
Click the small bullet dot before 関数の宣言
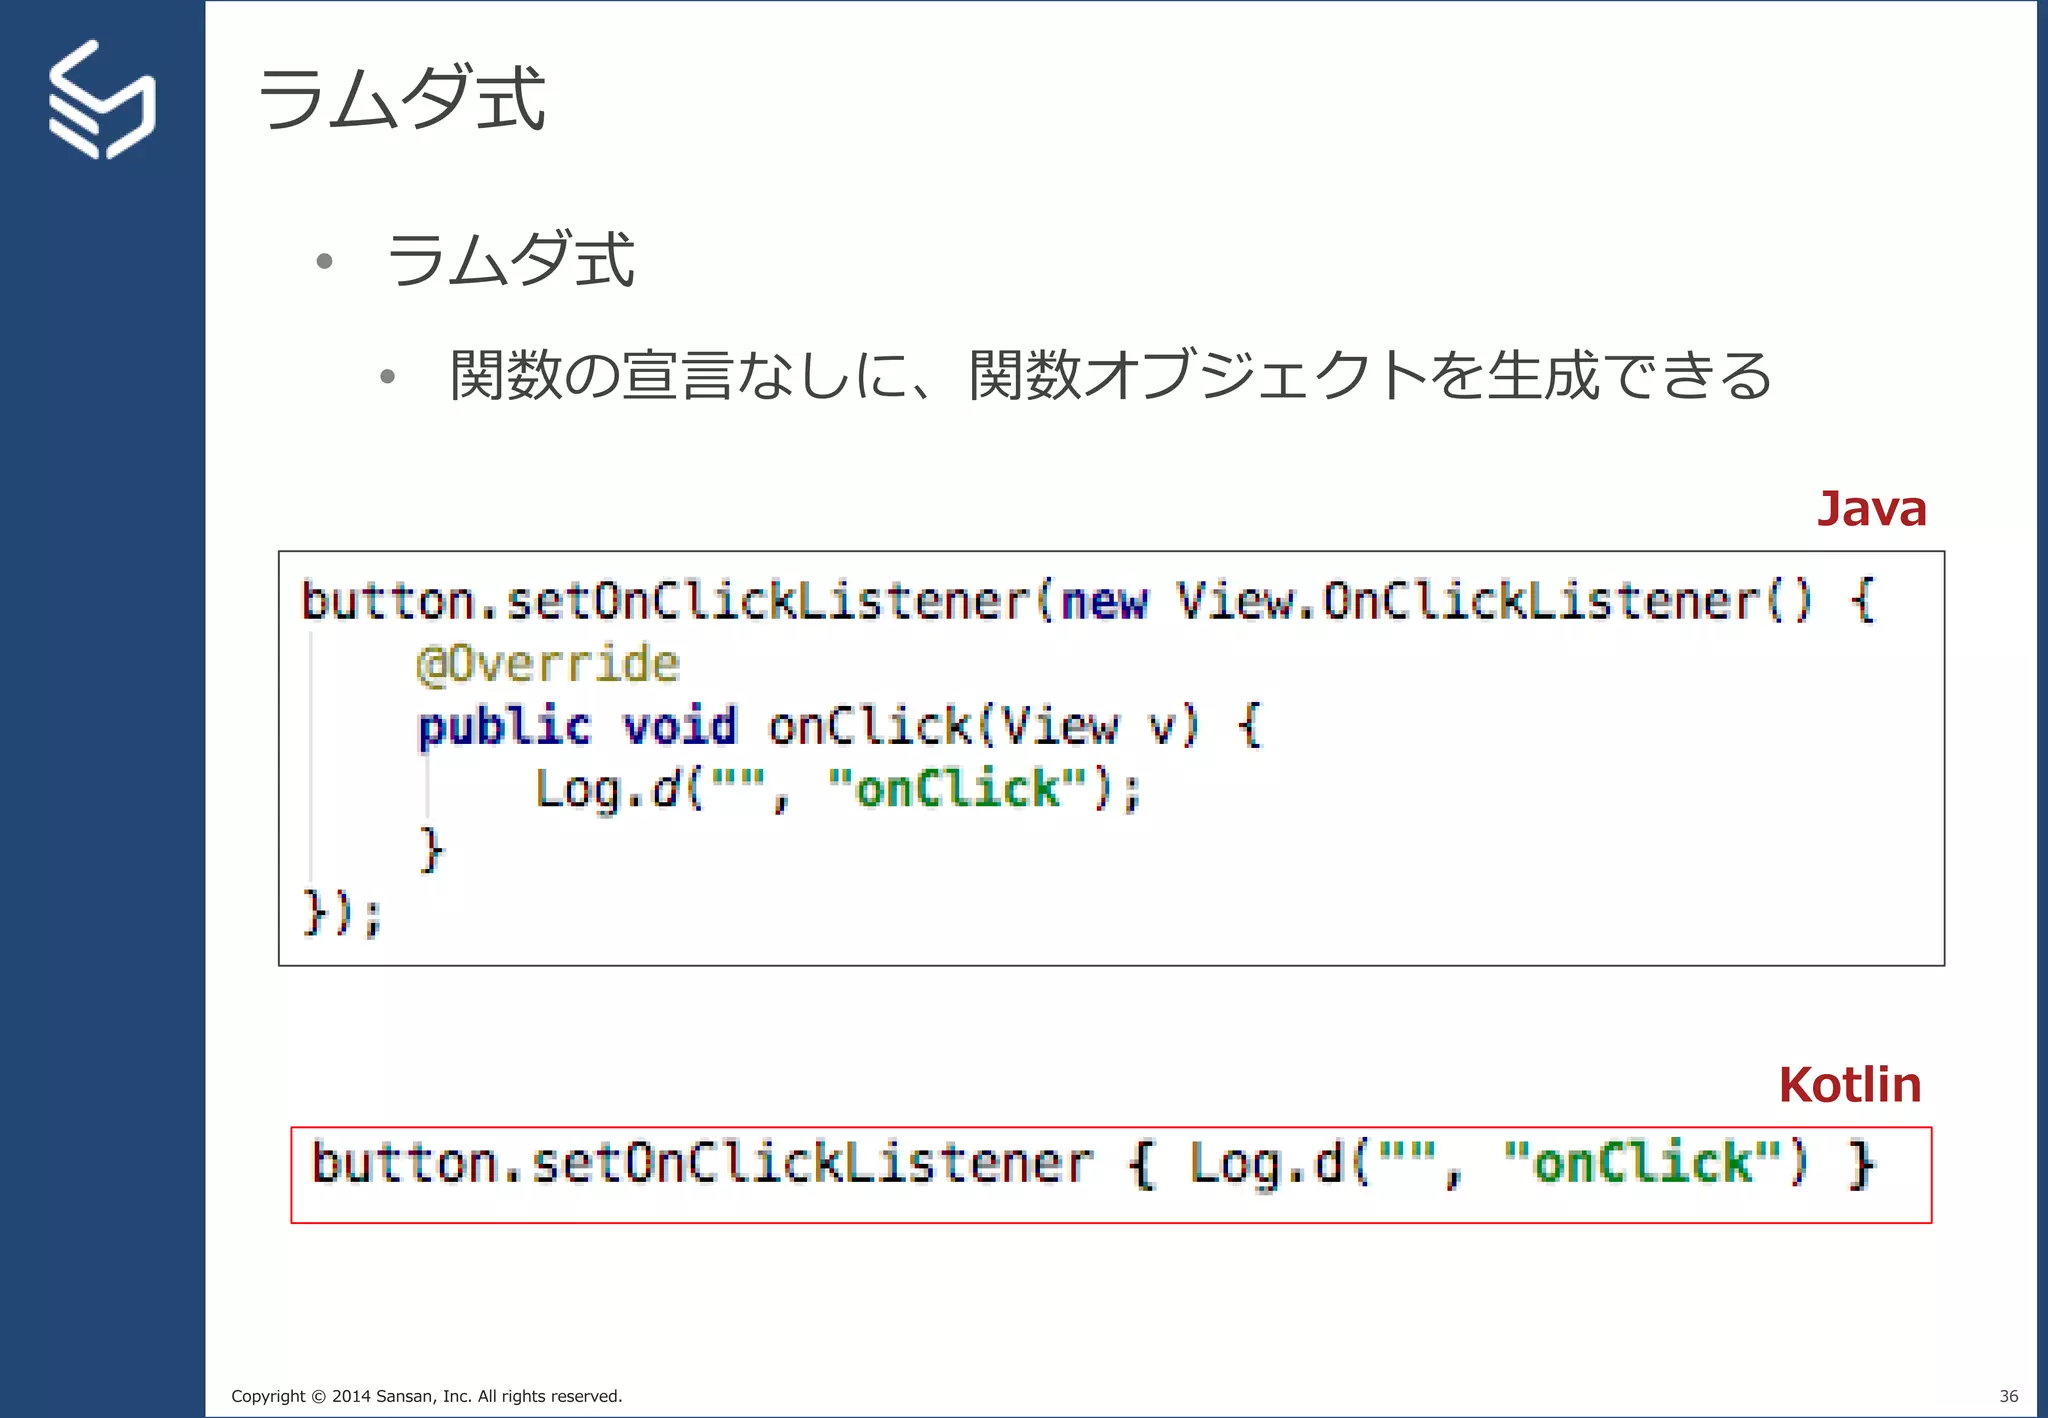(x=388, y=377)
